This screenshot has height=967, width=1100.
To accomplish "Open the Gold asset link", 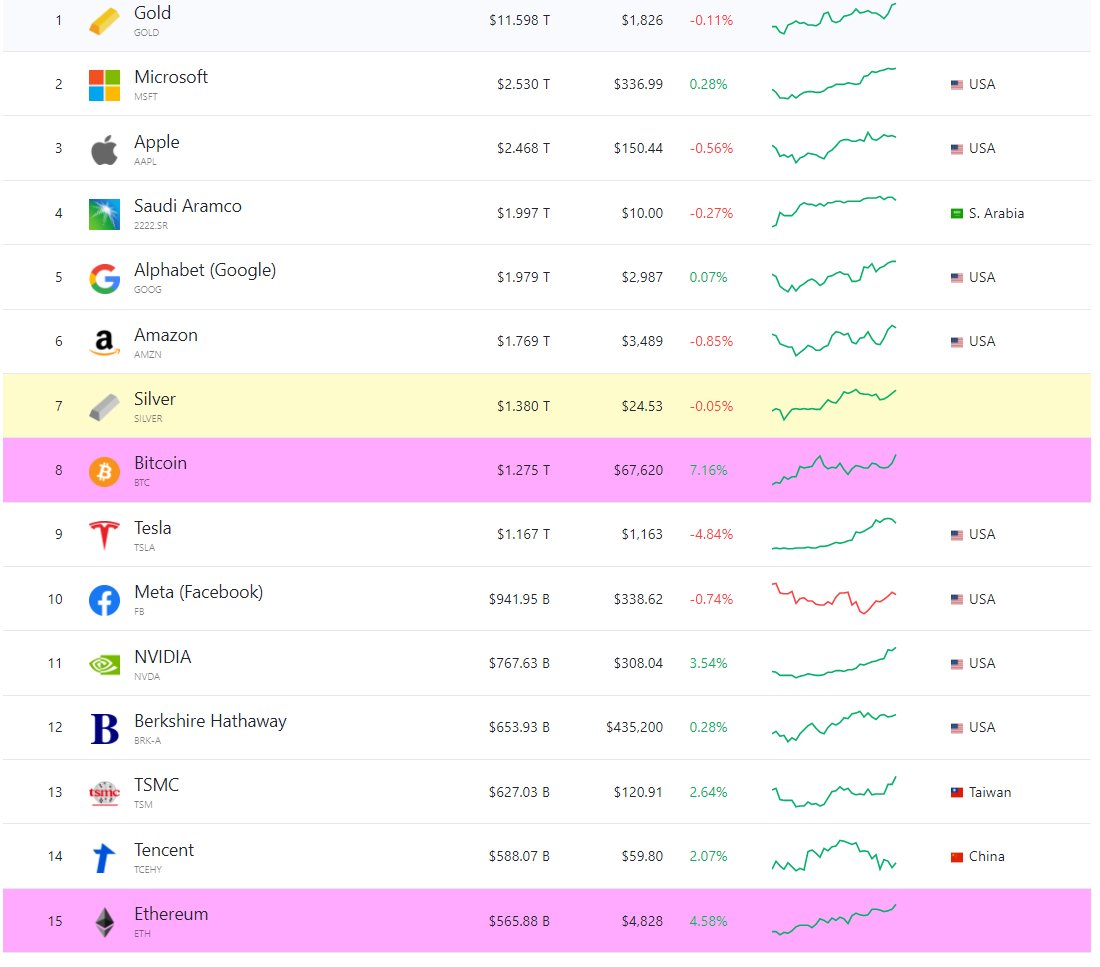I will click(152, 13).
